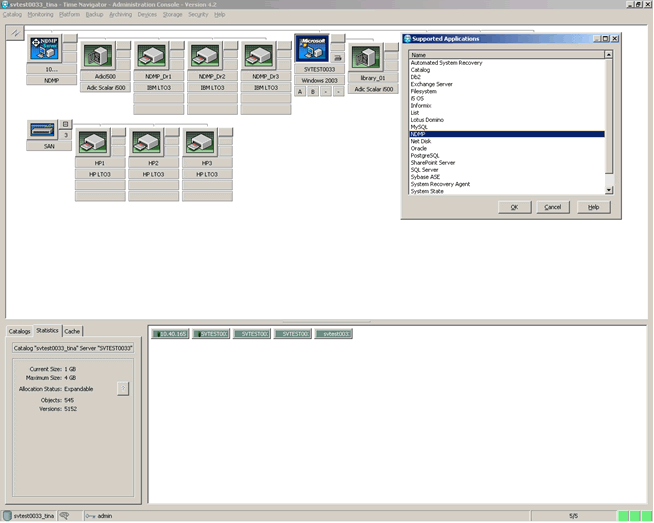Select the library_01 library icon

click(x=366, y=58)
